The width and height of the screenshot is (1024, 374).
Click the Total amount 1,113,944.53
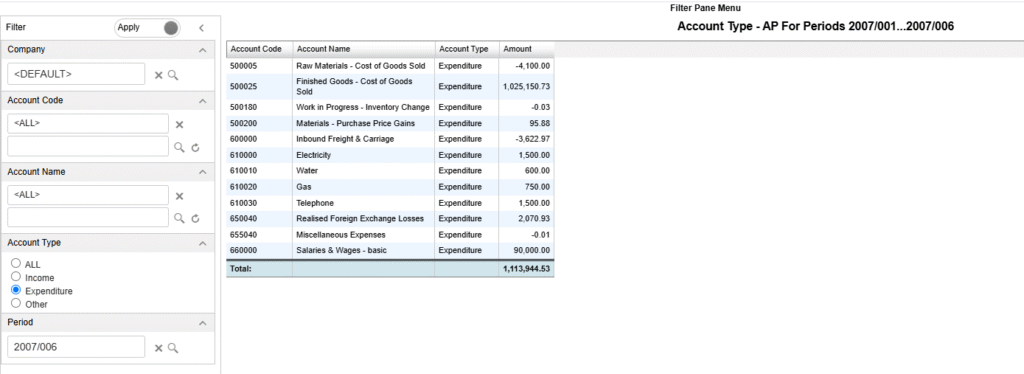(x=526, y=268)
